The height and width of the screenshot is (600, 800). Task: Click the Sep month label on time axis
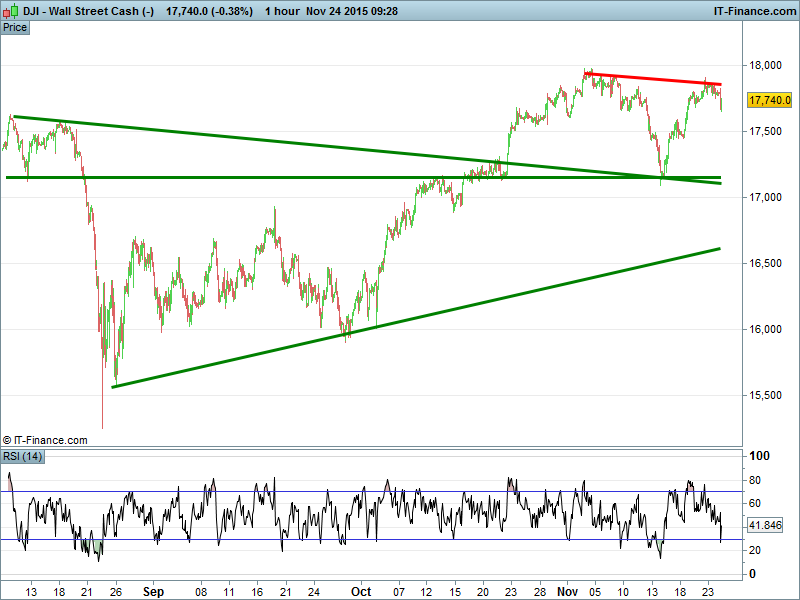pyautogui.click(x=152, y=591)
